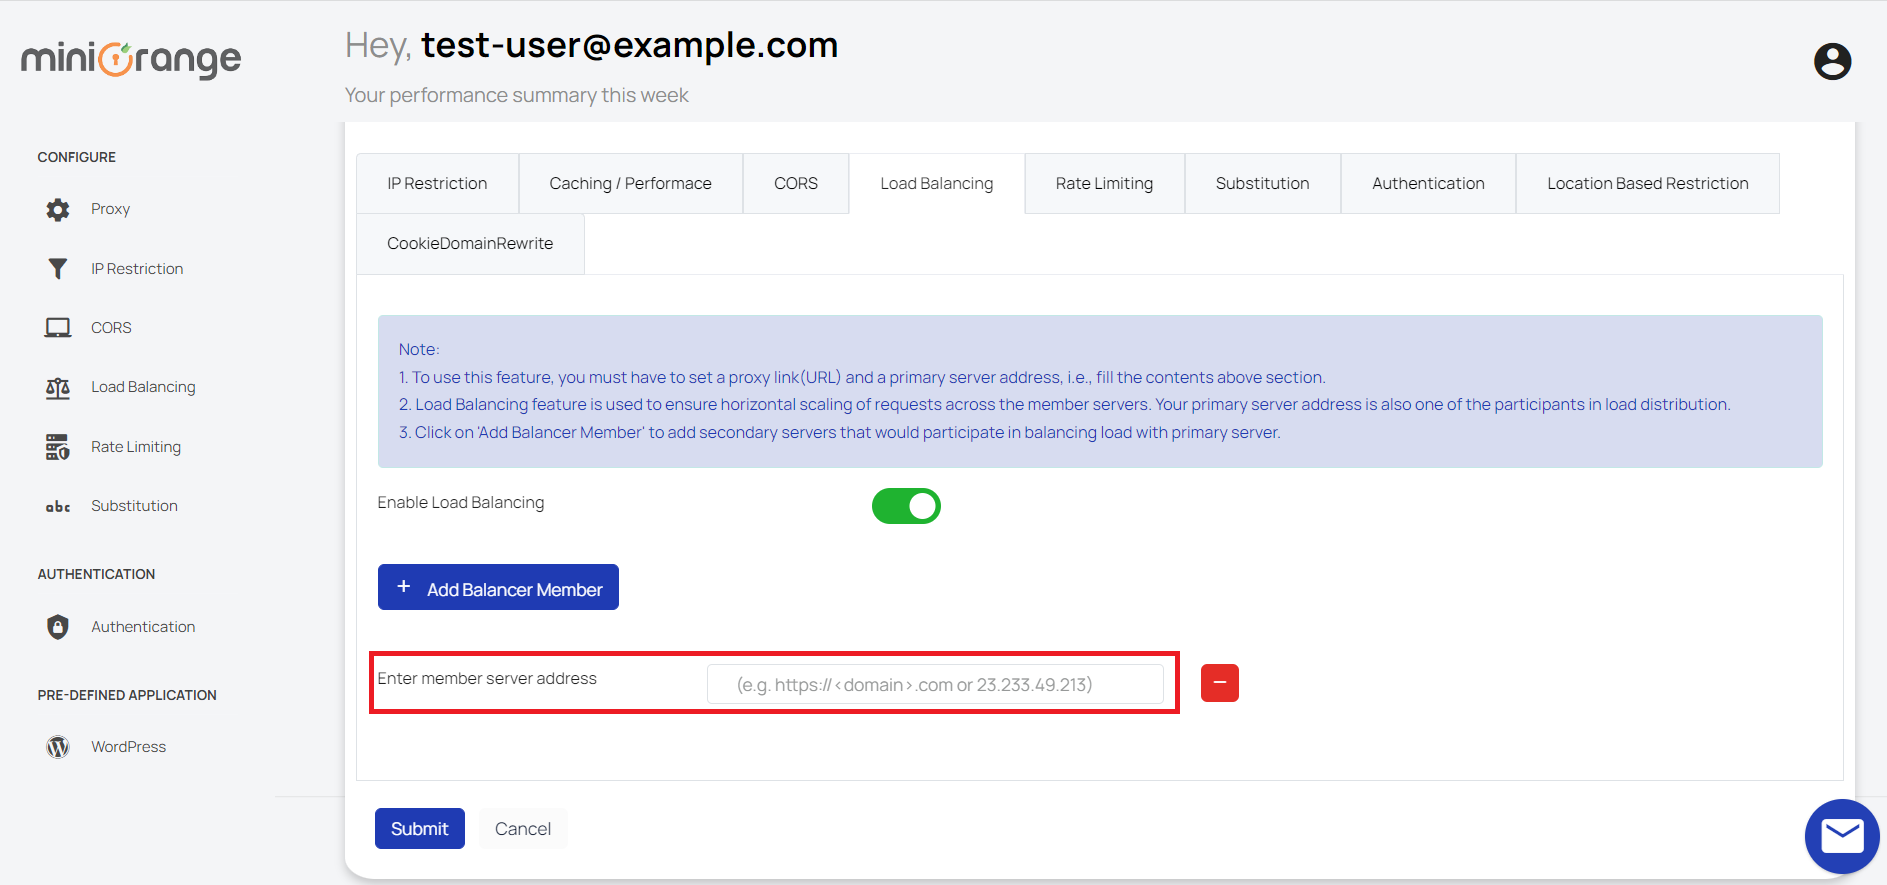The width and height of the screenshot is (1887, 885).
Task: Click the CONFIGURE section heading
Action: tap(77, 157)
